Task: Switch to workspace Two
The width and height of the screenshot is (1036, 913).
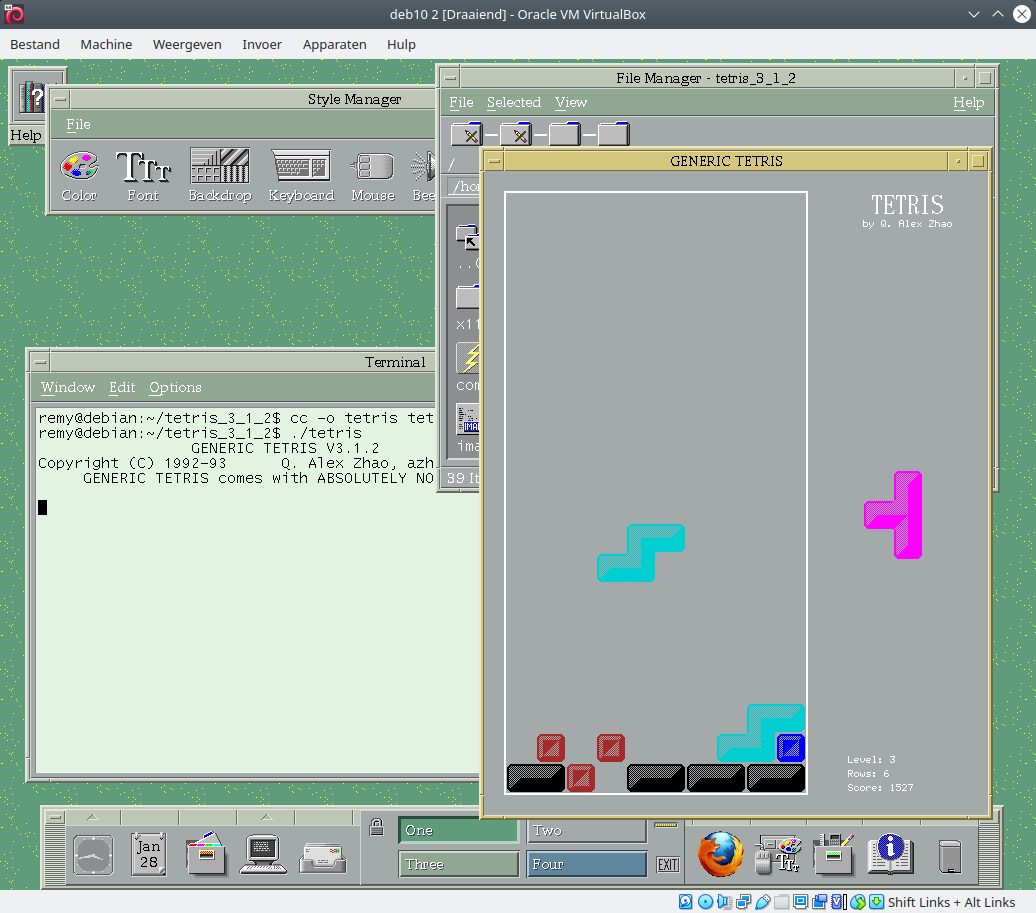Action: (586, 830)
